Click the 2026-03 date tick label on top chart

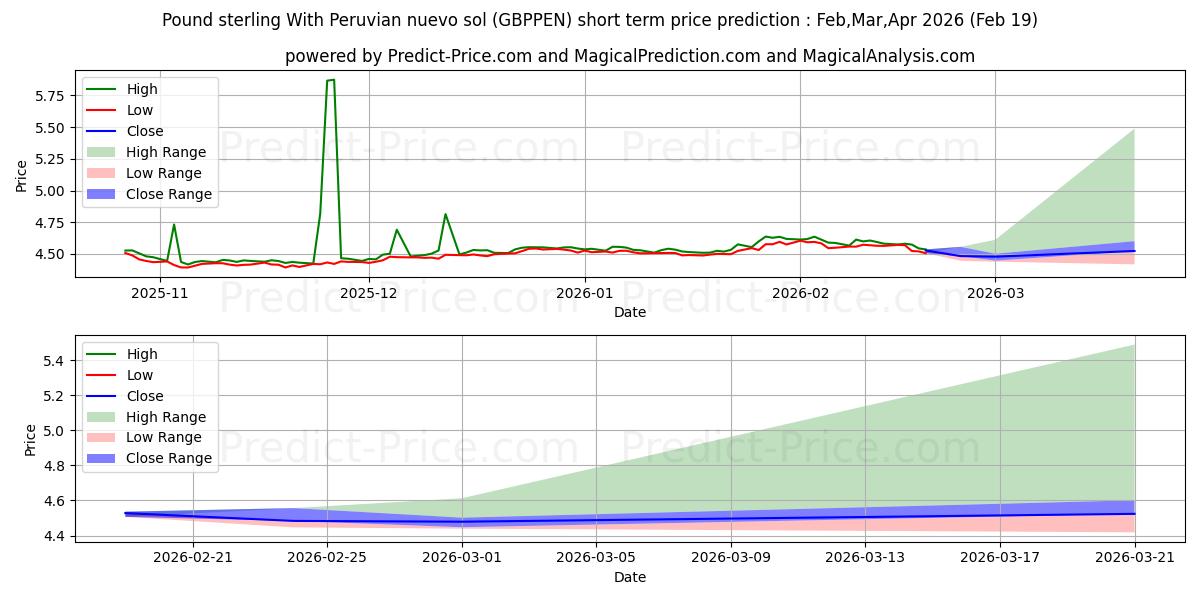[995, 292]
